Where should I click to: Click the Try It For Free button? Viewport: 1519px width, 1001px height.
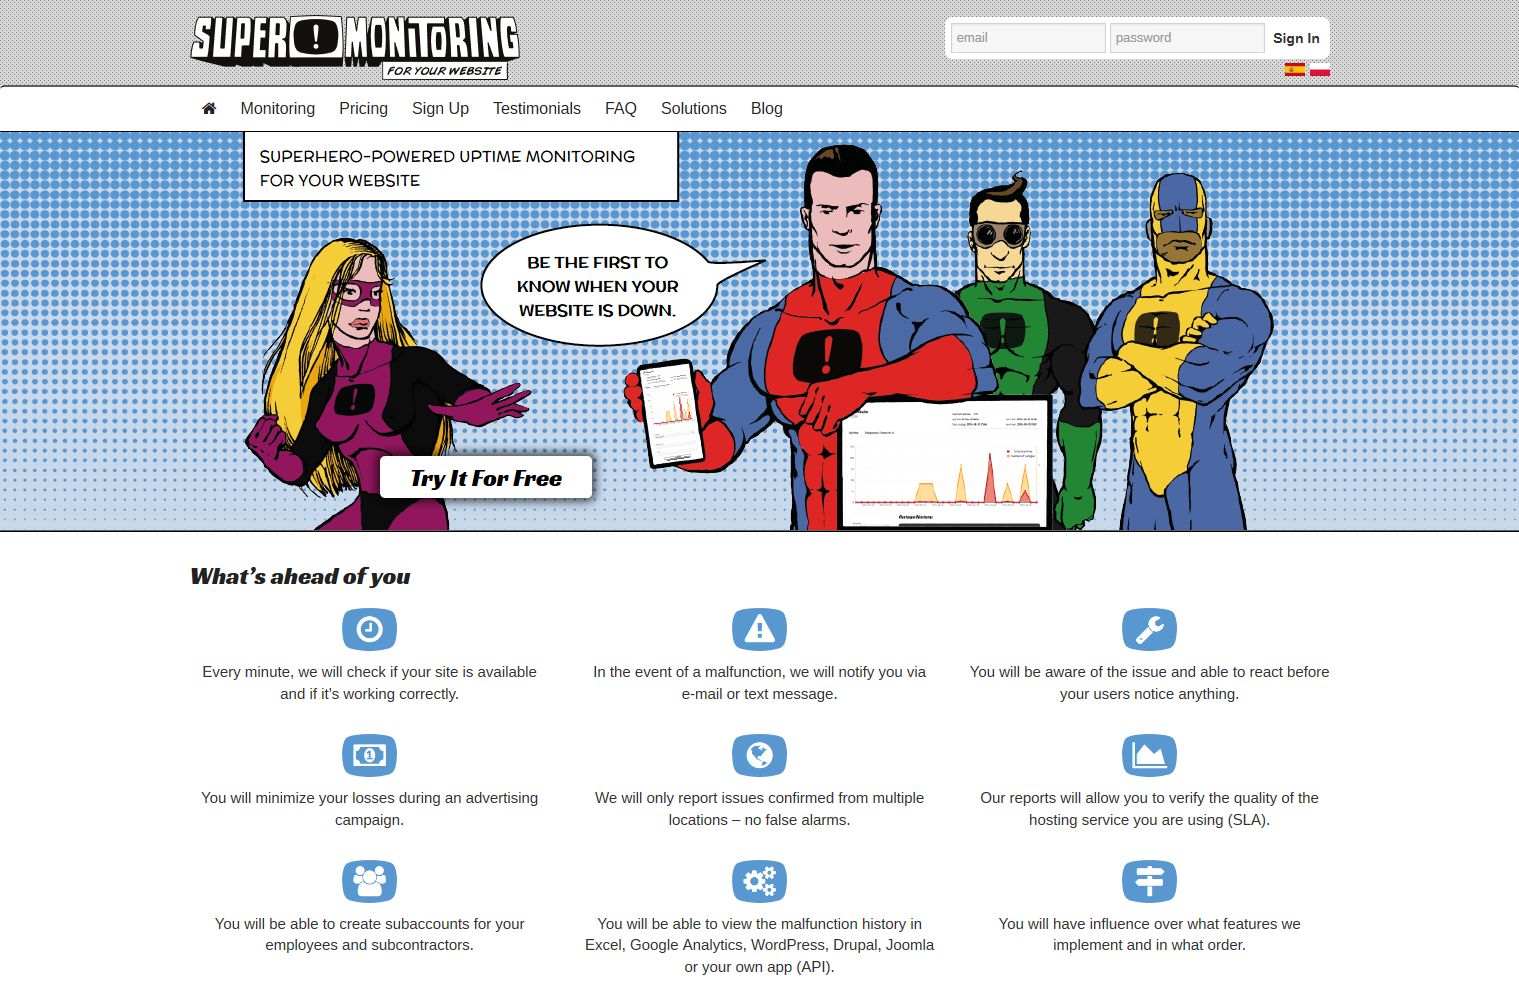click(486, 477)
